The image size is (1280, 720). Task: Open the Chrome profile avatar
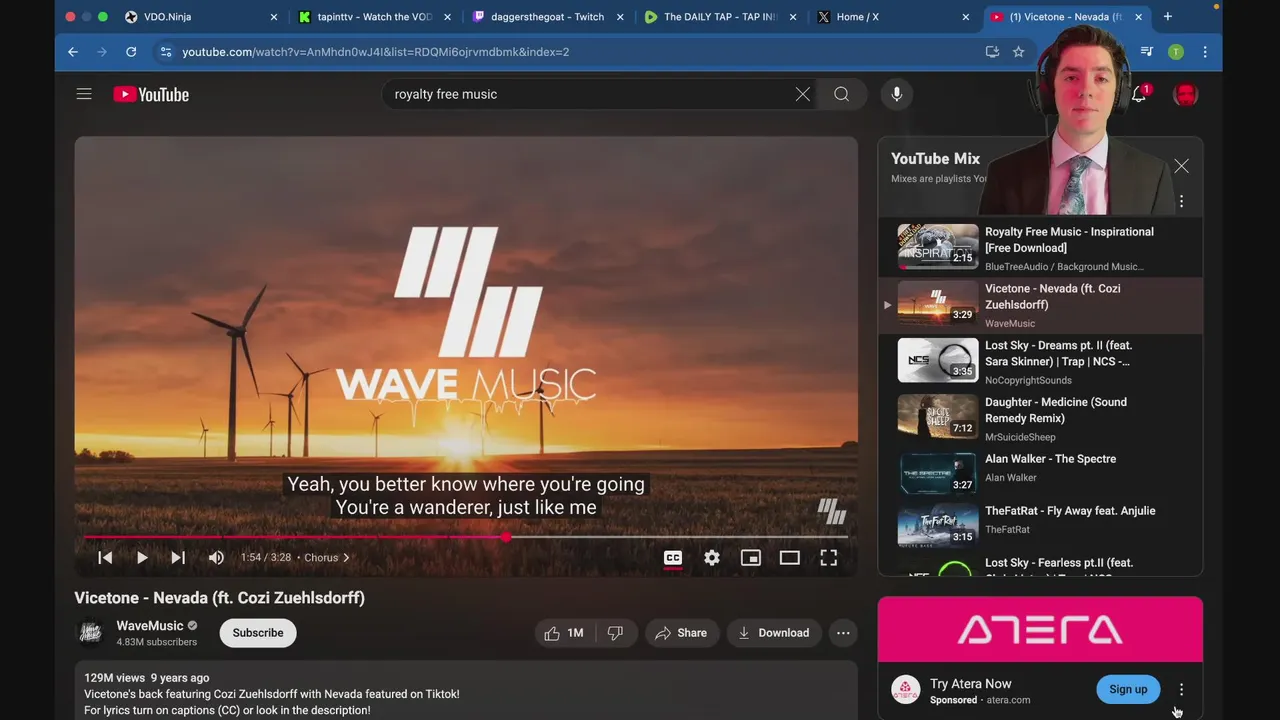coord(1176,52)
